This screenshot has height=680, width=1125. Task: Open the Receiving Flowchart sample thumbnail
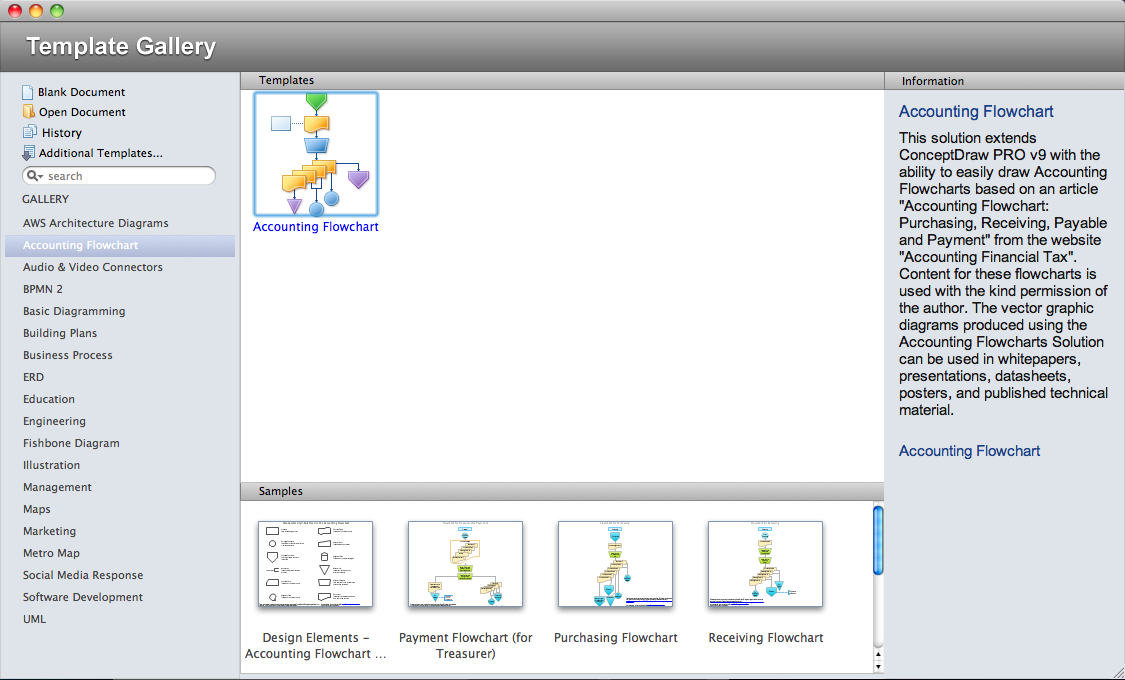(765, 564)
